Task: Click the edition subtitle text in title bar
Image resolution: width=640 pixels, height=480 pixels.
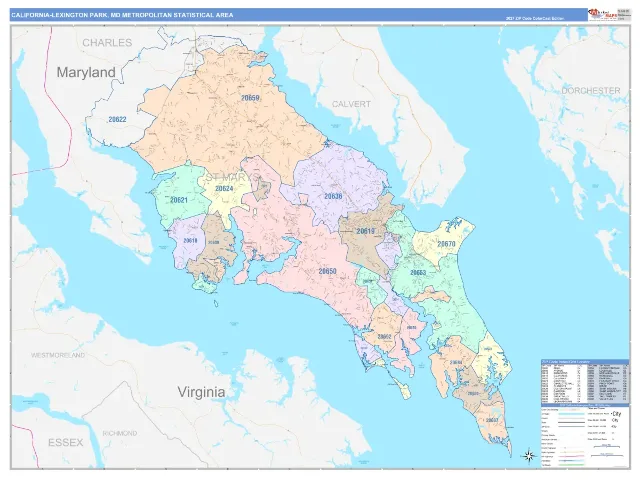Action: point(535,18)
